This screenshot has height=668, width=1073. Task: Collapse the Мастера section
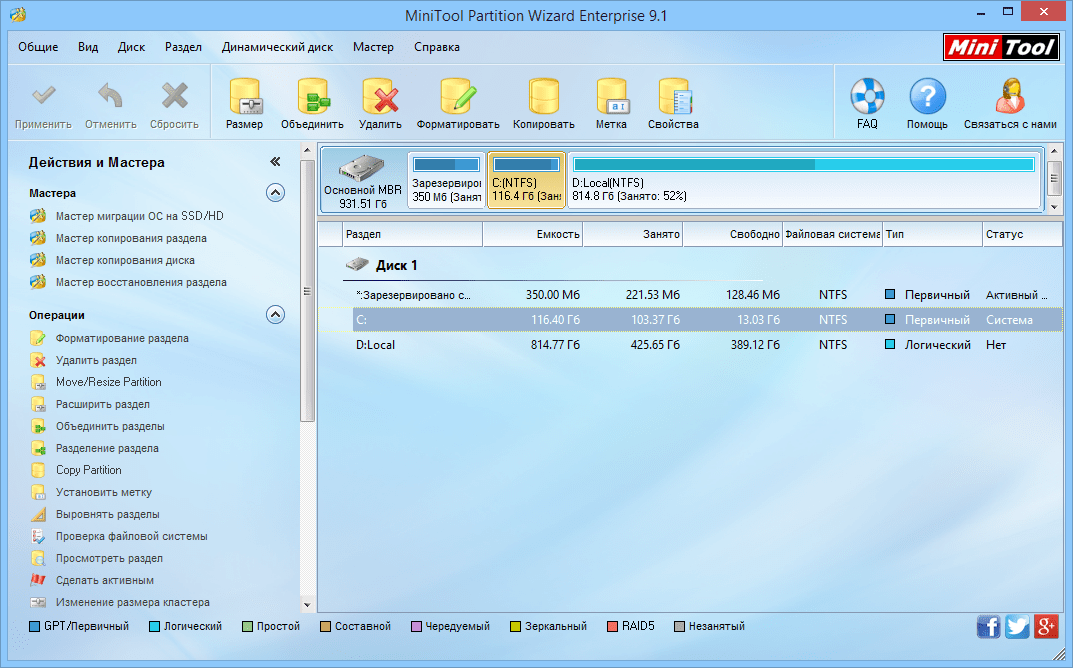tap(275, 192)
